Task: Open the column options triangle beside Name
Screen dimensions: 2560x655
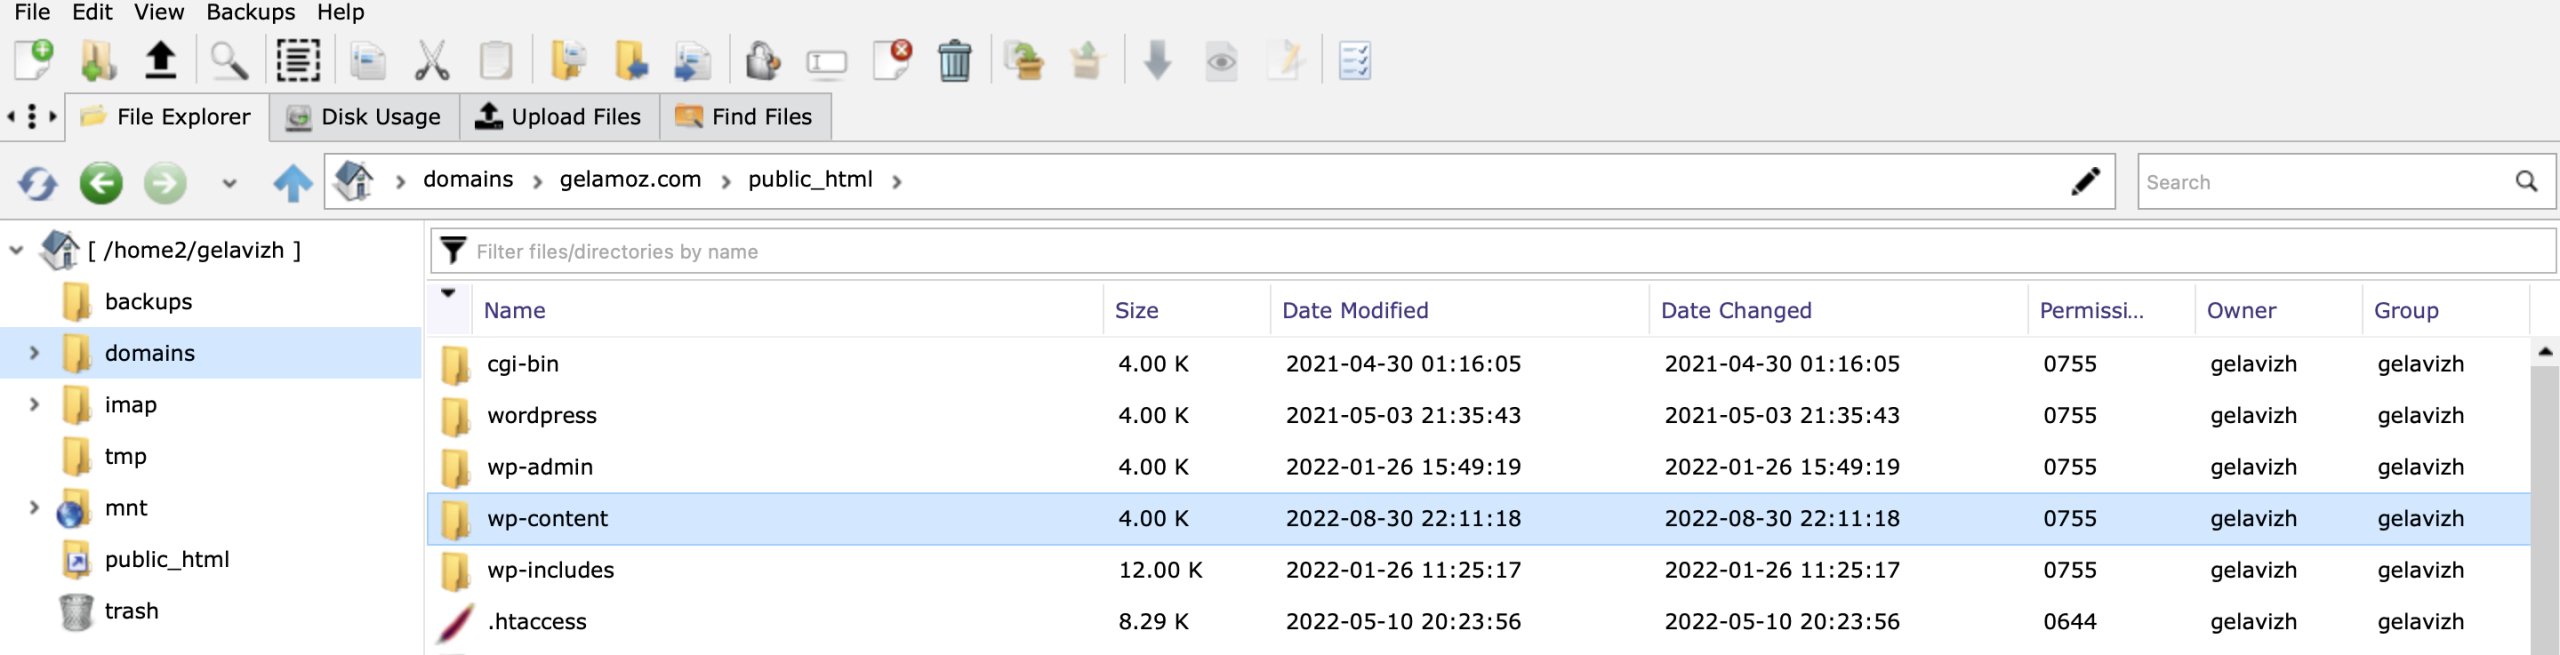Action: pyautogui.click(x=448, y=294)
